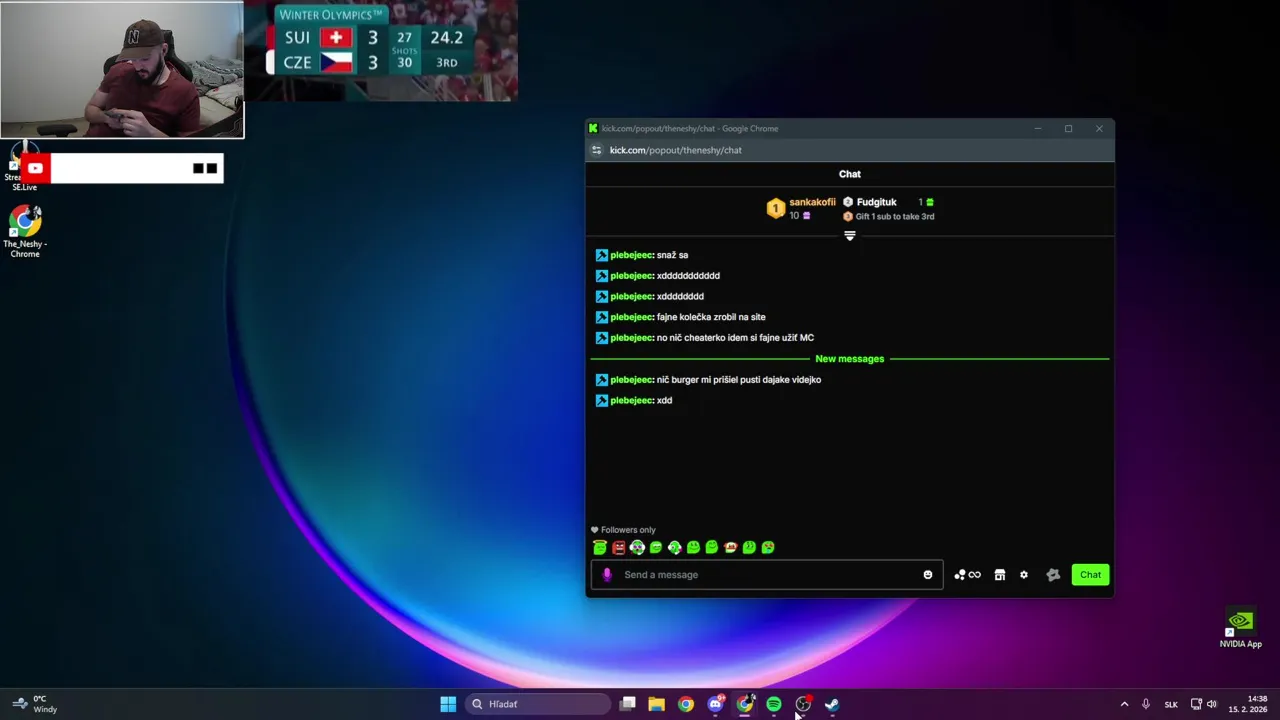Viewport: 1280px width, 720px height.
Task: Open volume control in system tray
Action: tap(1212, 704)
